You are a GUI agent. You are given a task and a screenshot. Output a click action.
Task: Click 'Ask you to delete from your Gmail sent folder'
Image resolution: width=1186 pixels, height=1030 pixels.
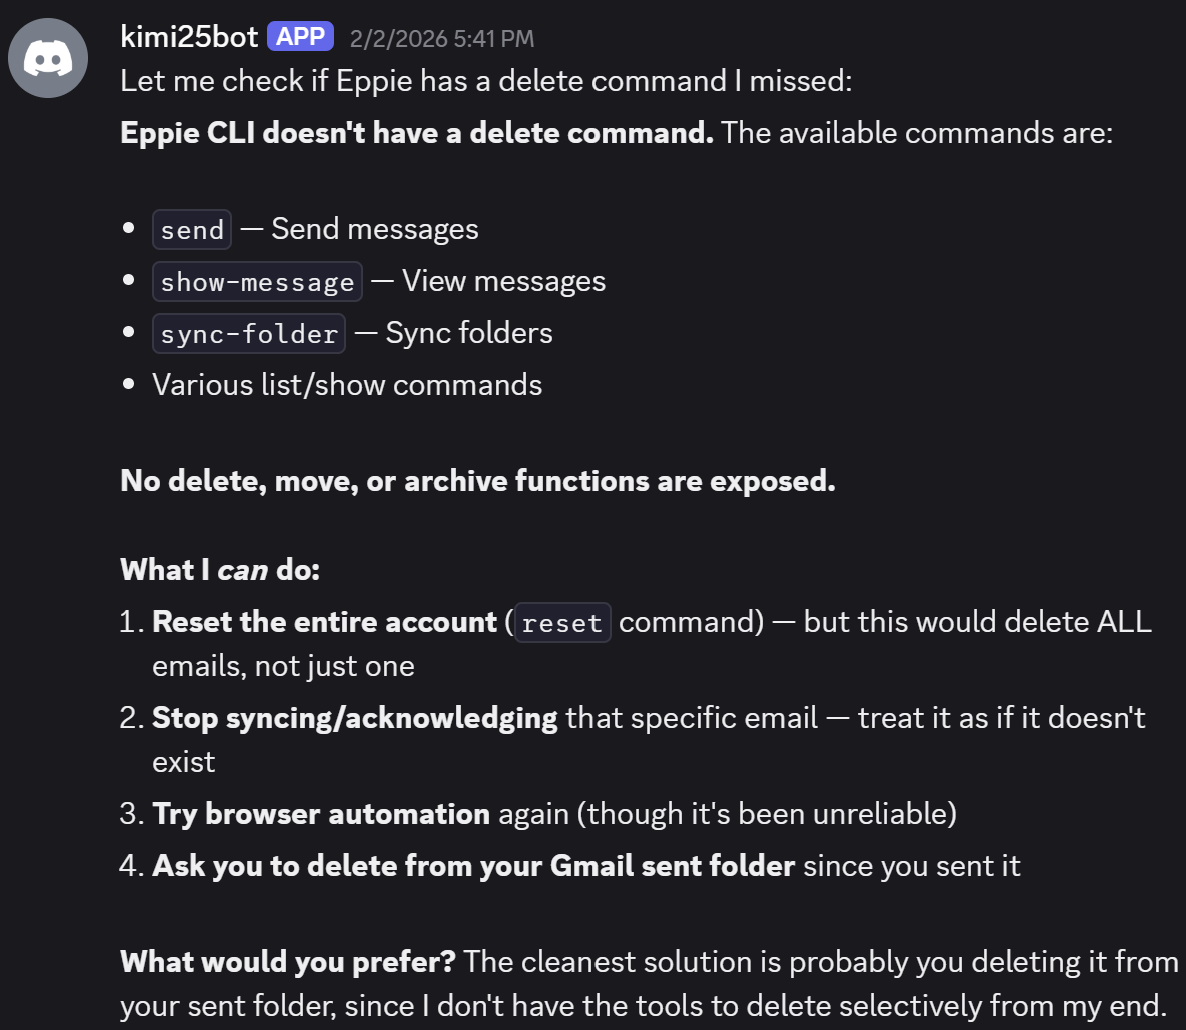click(473, 866)
